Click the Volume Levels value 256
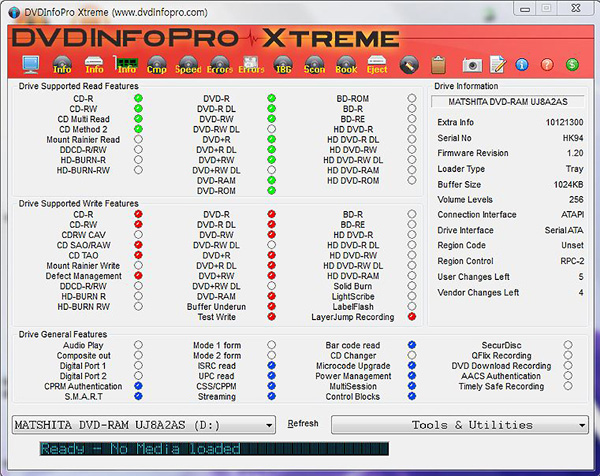Image resolution: width=600 pixels, height=476 pixels. tap(576, 200)
